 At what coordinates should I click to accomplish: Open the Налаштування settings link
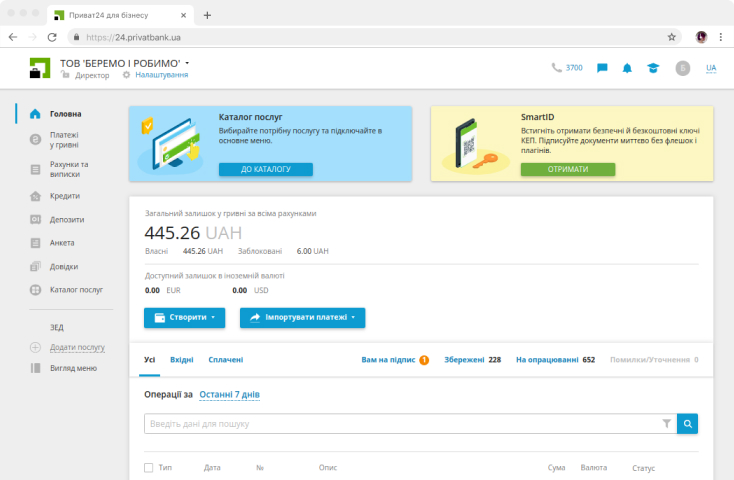(161, 75)
